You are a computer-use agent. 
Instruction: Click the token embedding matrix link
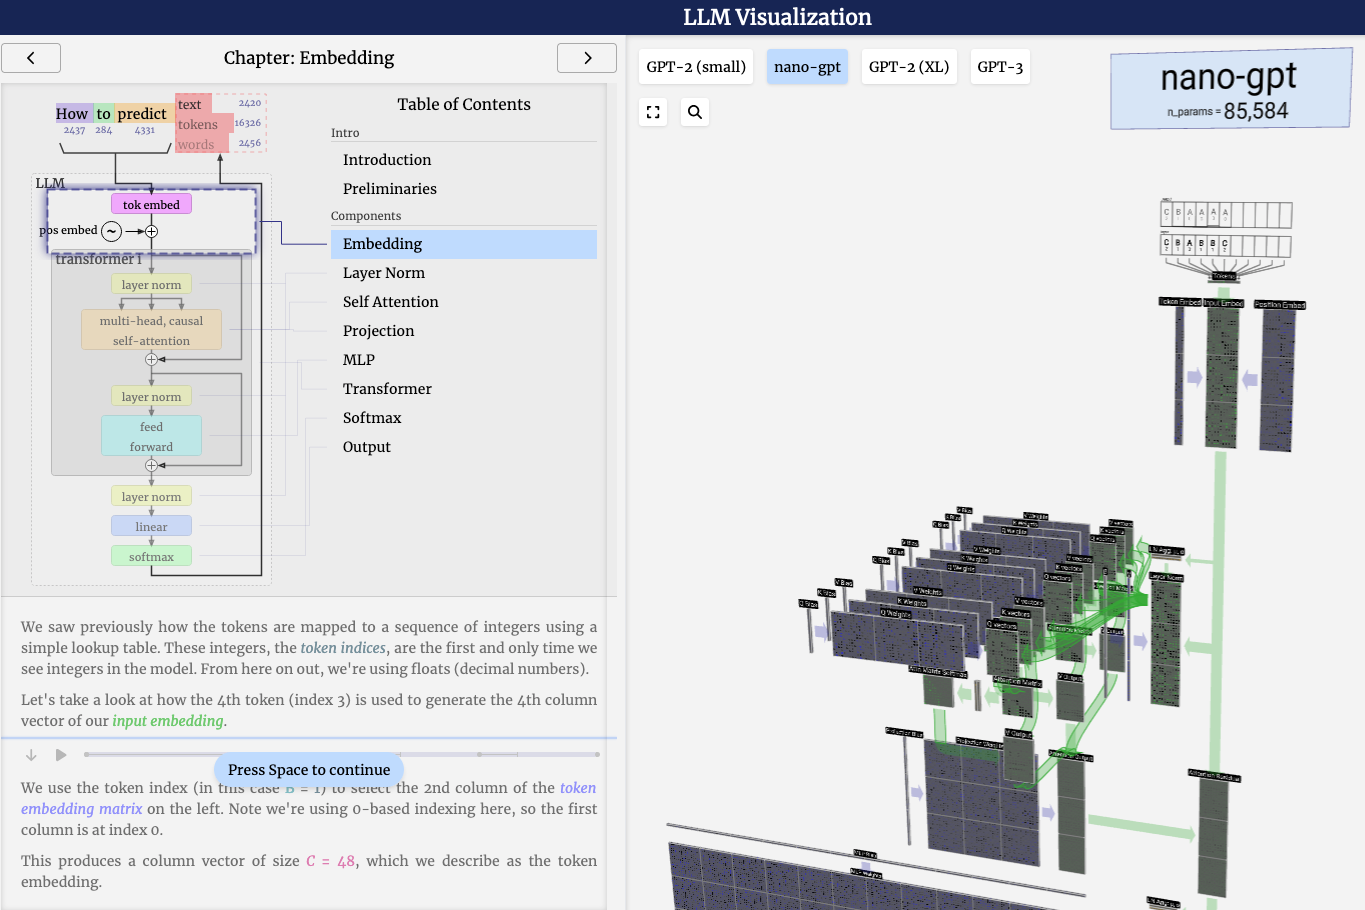[310, 798]
